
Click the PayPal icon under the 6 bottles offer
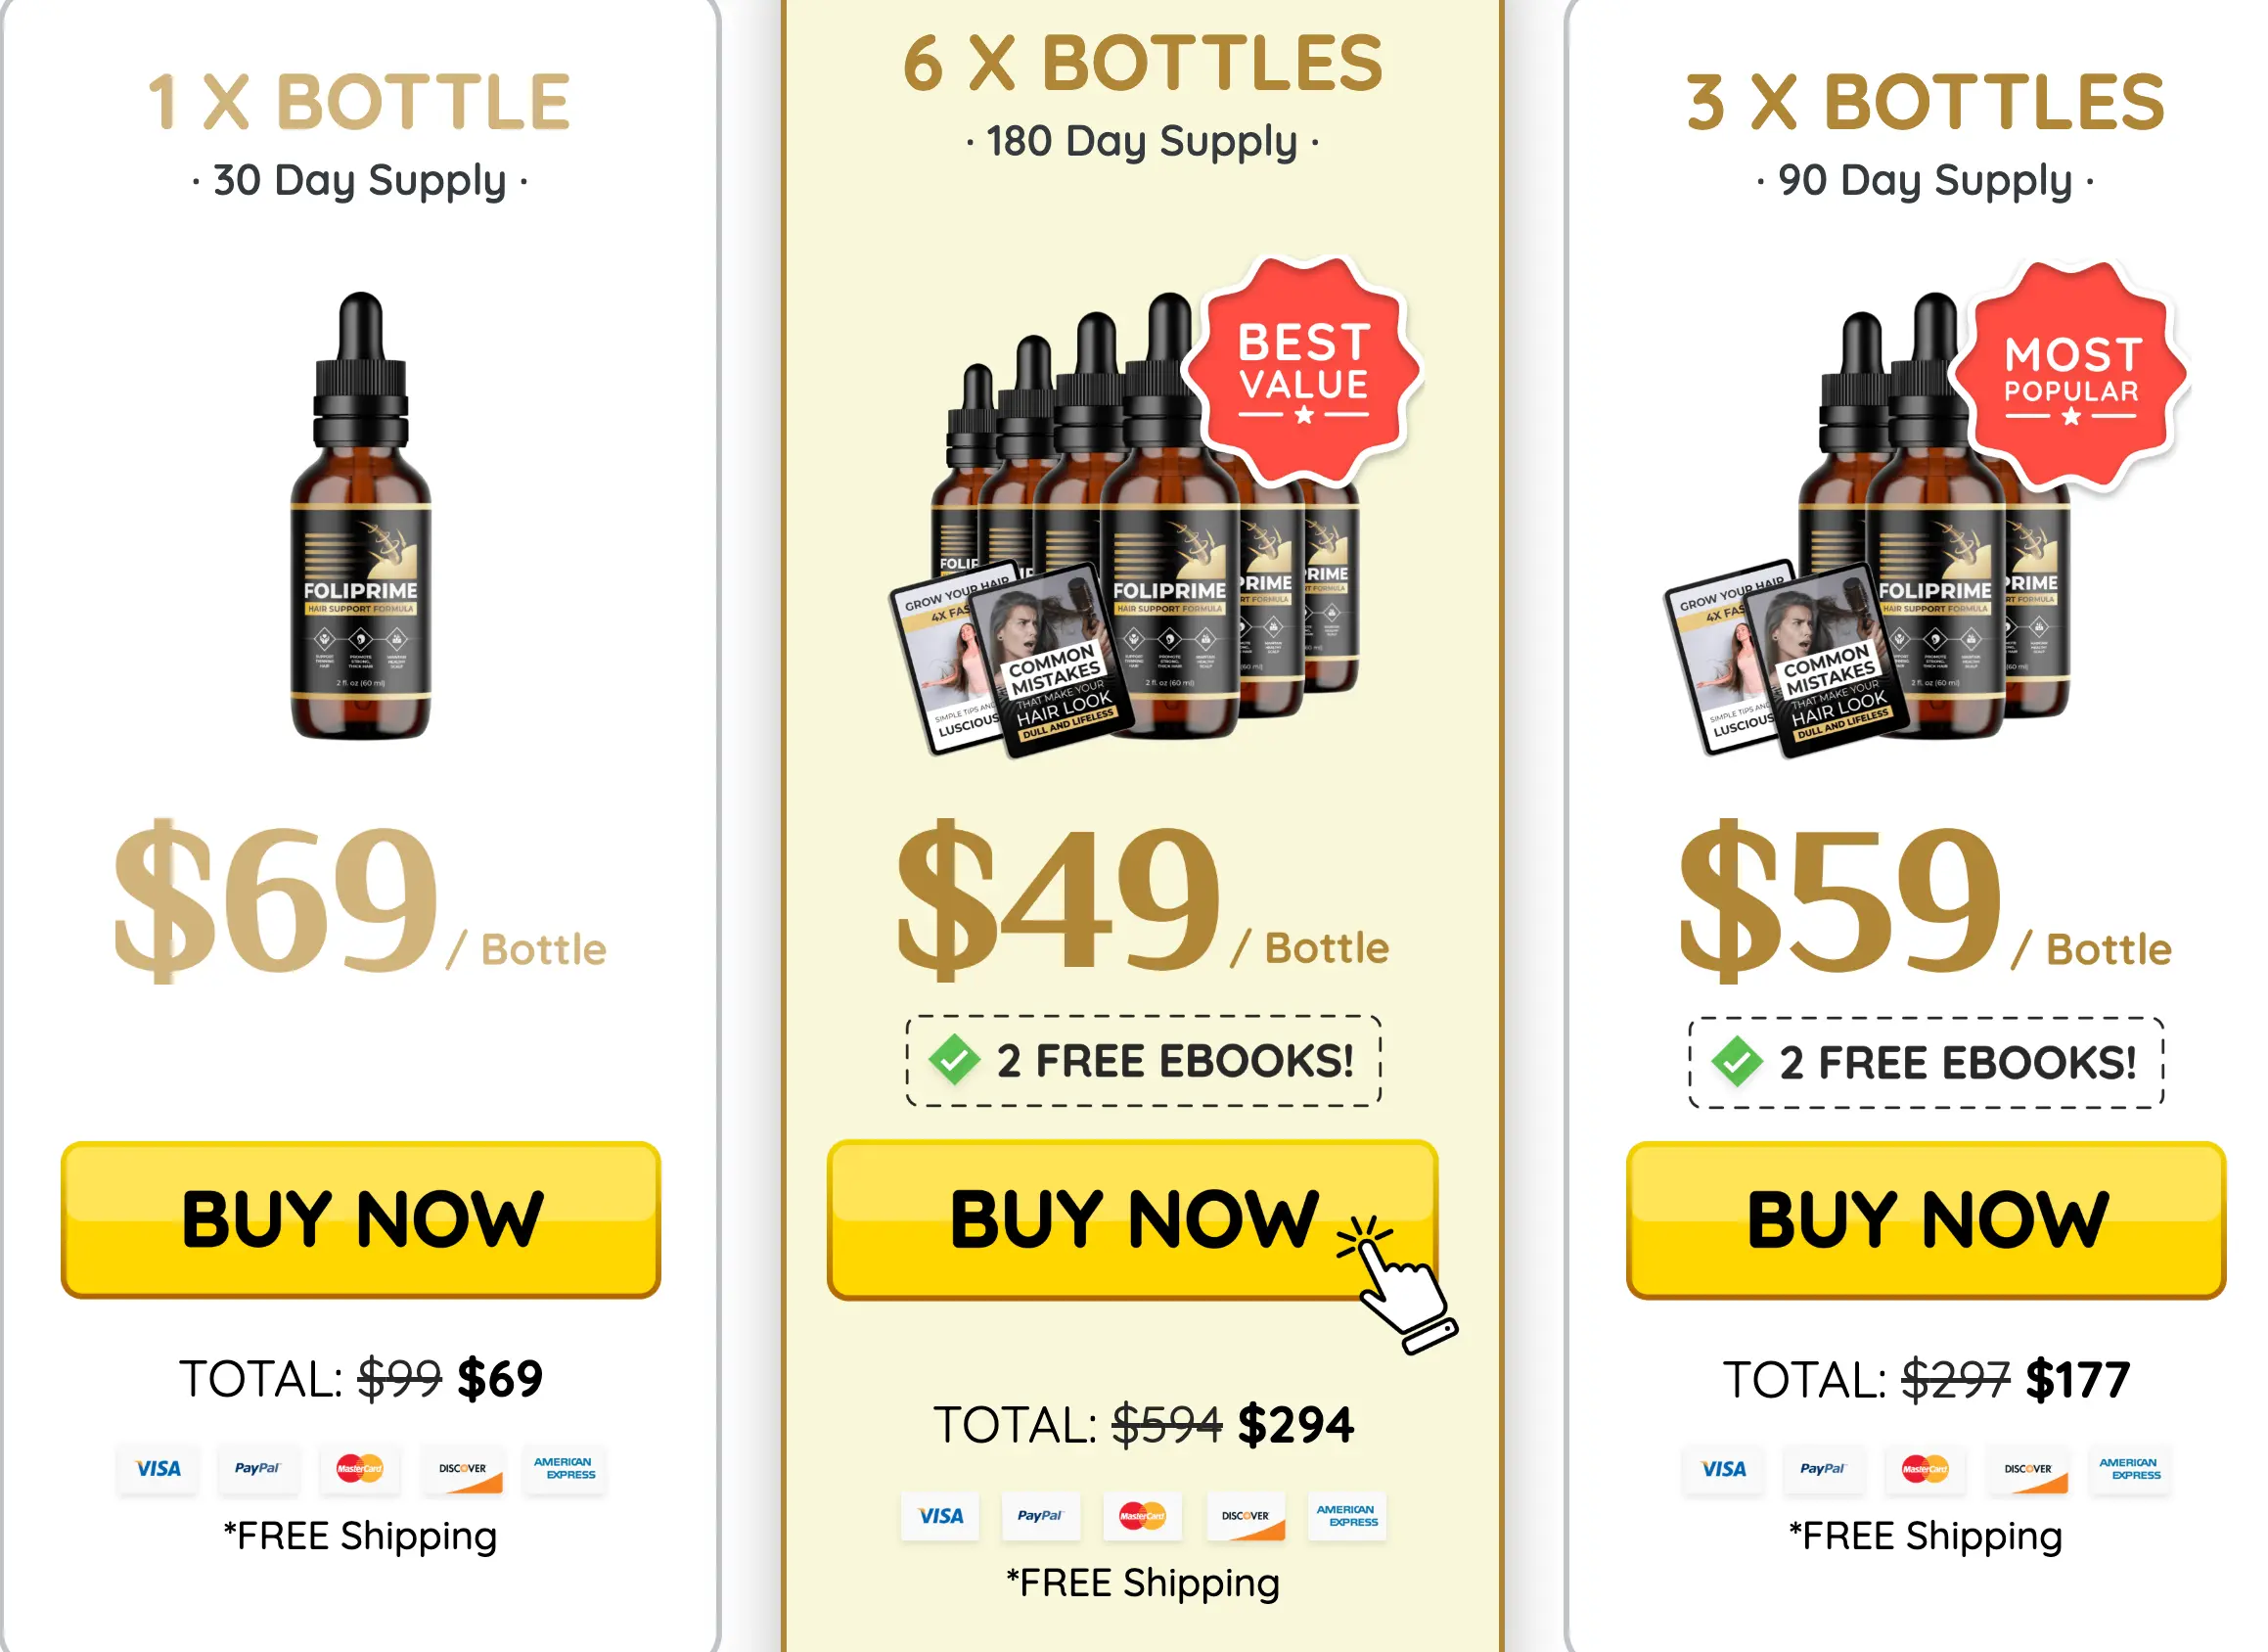point(1040,1516)
